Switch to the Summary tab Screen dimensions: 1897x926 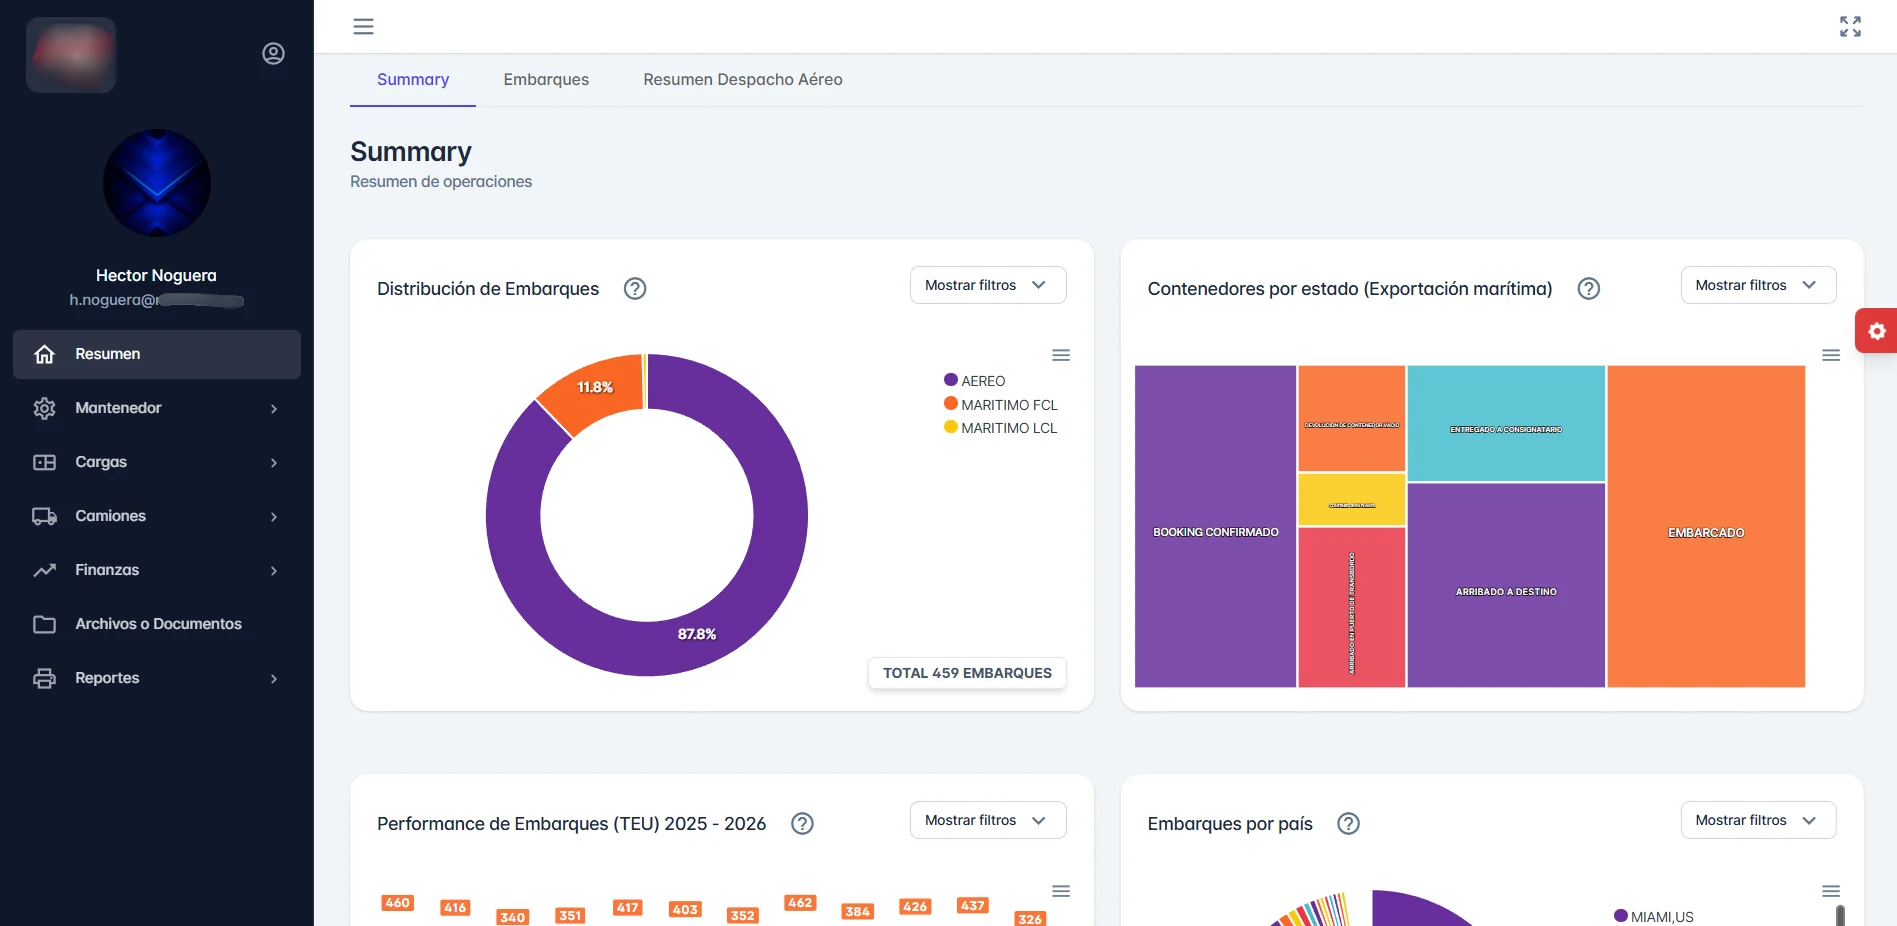[x=413, y=80]
